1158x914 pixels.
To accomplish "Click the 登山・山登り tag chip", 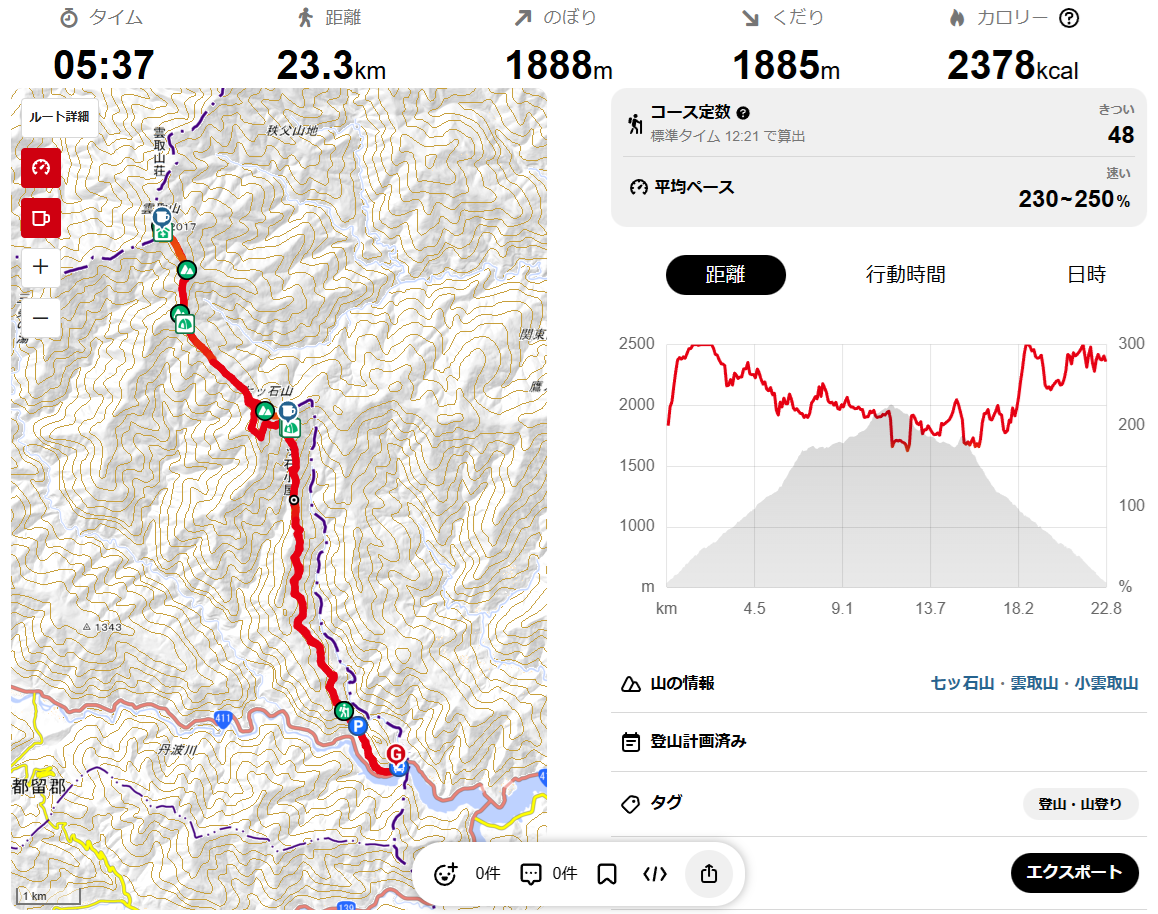I will point(1080,804).
